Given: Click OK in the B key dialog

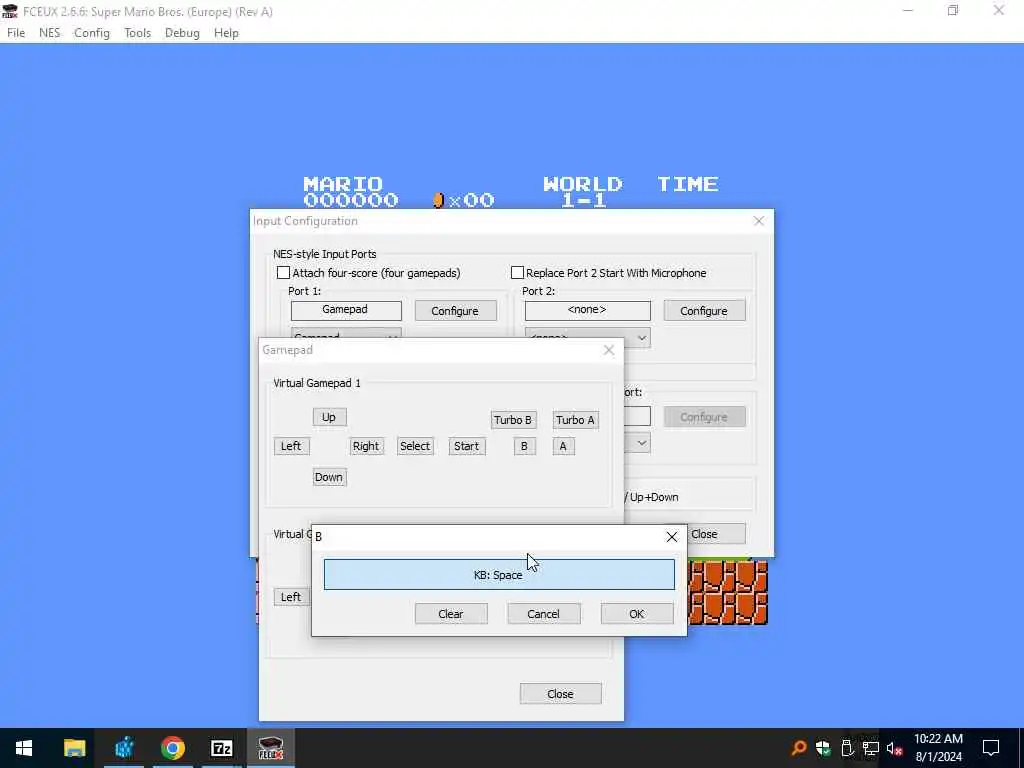Looking at the screenshot, I should (x=637, y=614).
